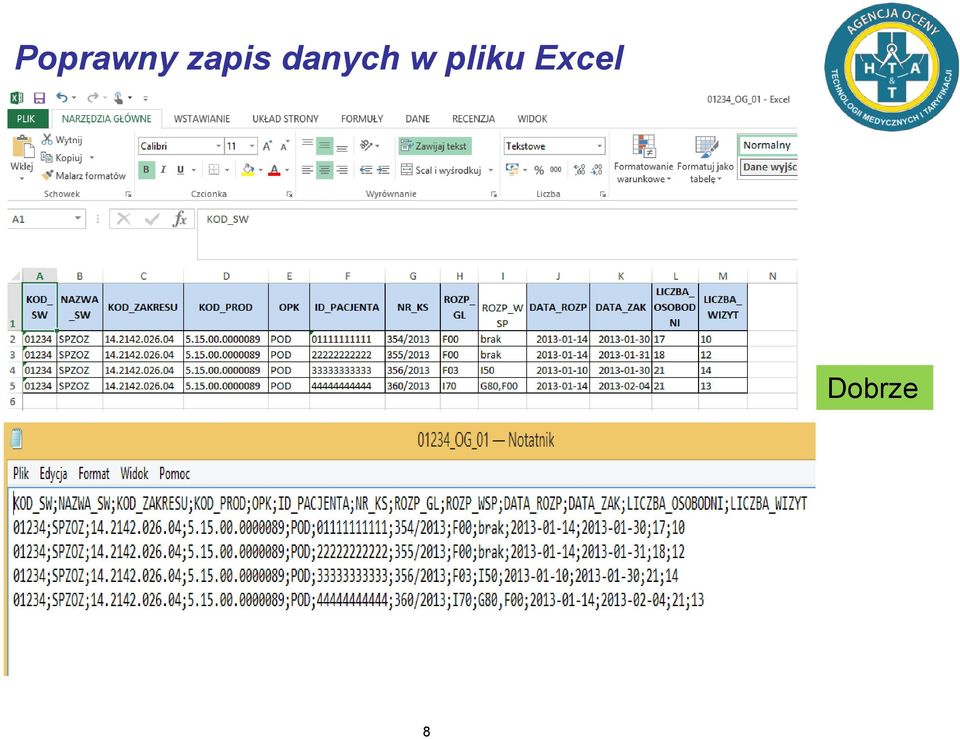
Task: Toggle Bold formatting
Action: [x=146, y=170]
